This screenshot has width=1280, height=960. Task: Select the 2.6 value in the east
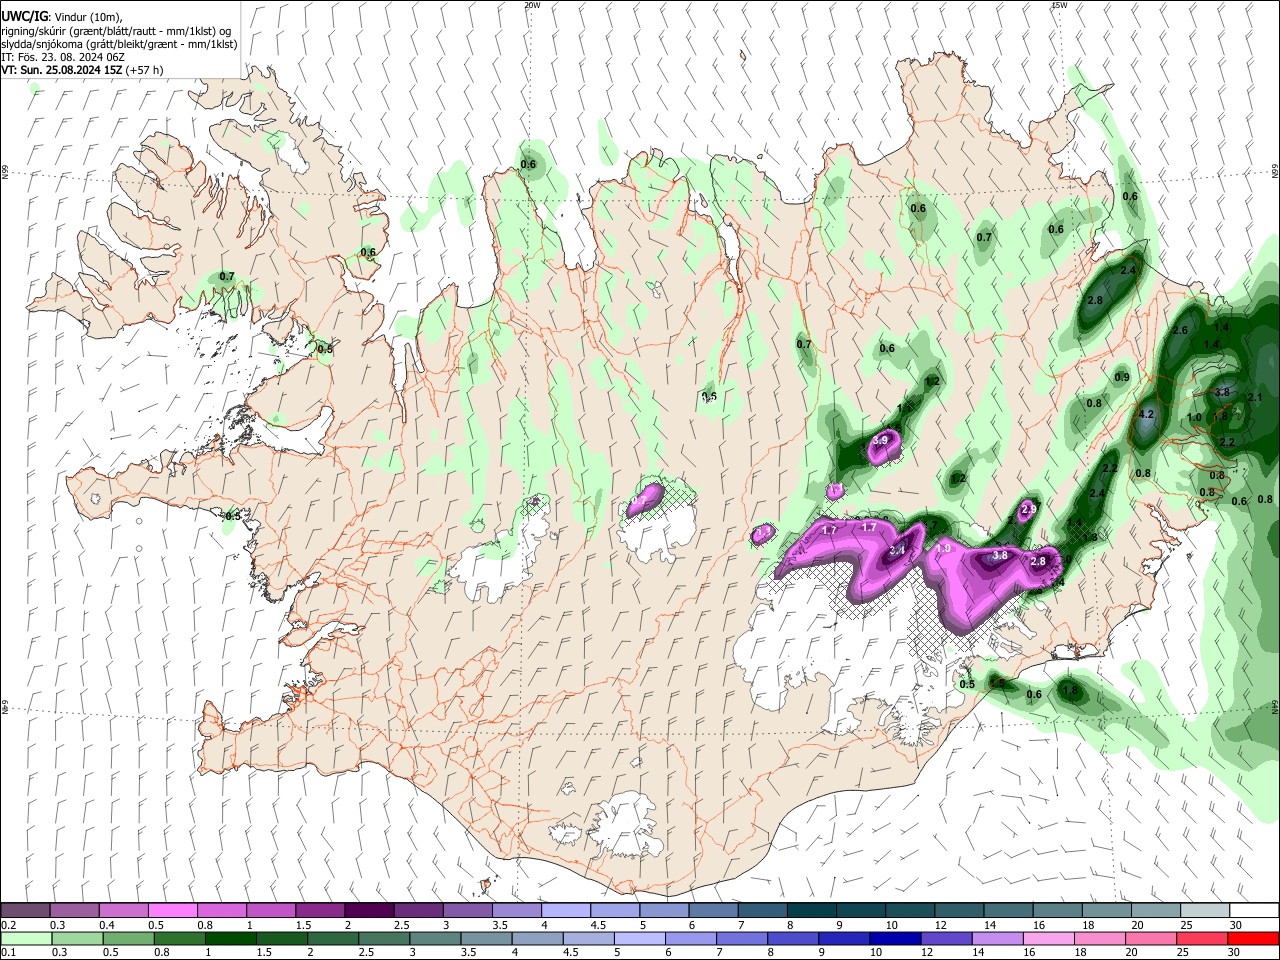pyautogui.click(x=1180, y=331)
